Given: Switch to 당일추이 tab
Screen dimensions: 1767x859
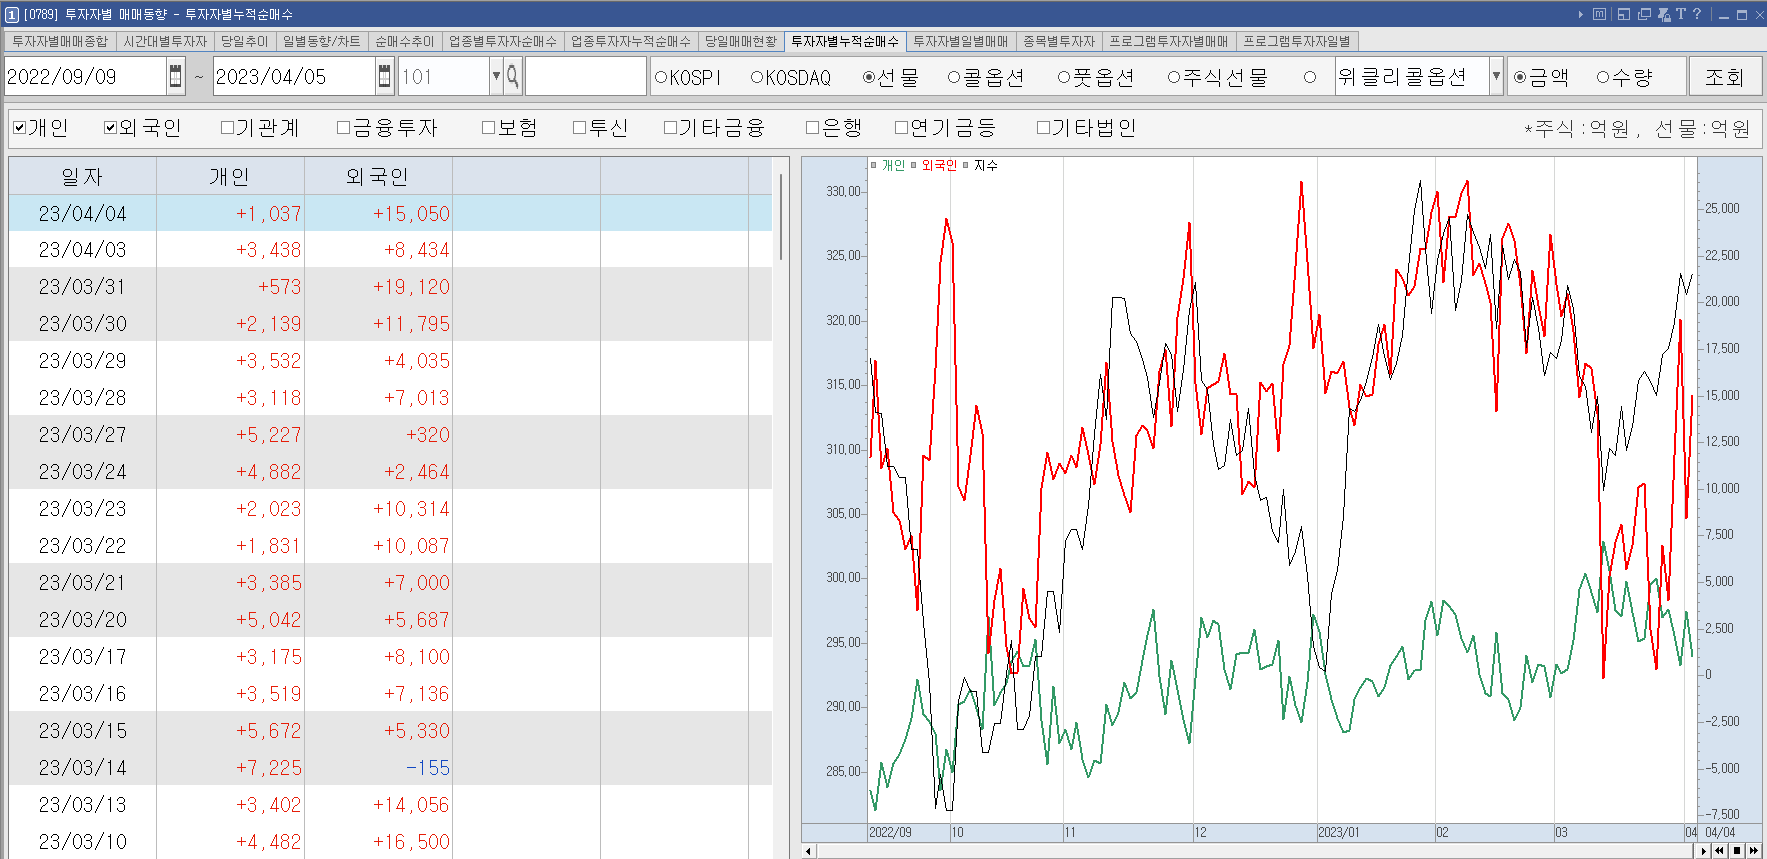Looking at the screenshot, I should pyautogui.click(x=244, y=42).
